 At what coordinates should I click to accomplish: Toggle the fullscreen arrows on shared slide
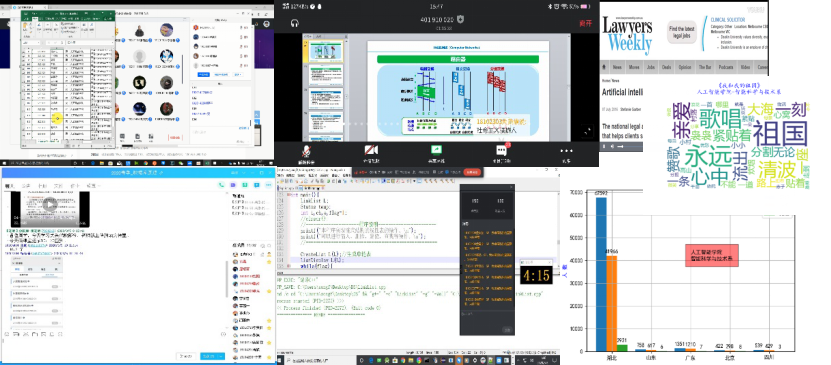point(587,130)
